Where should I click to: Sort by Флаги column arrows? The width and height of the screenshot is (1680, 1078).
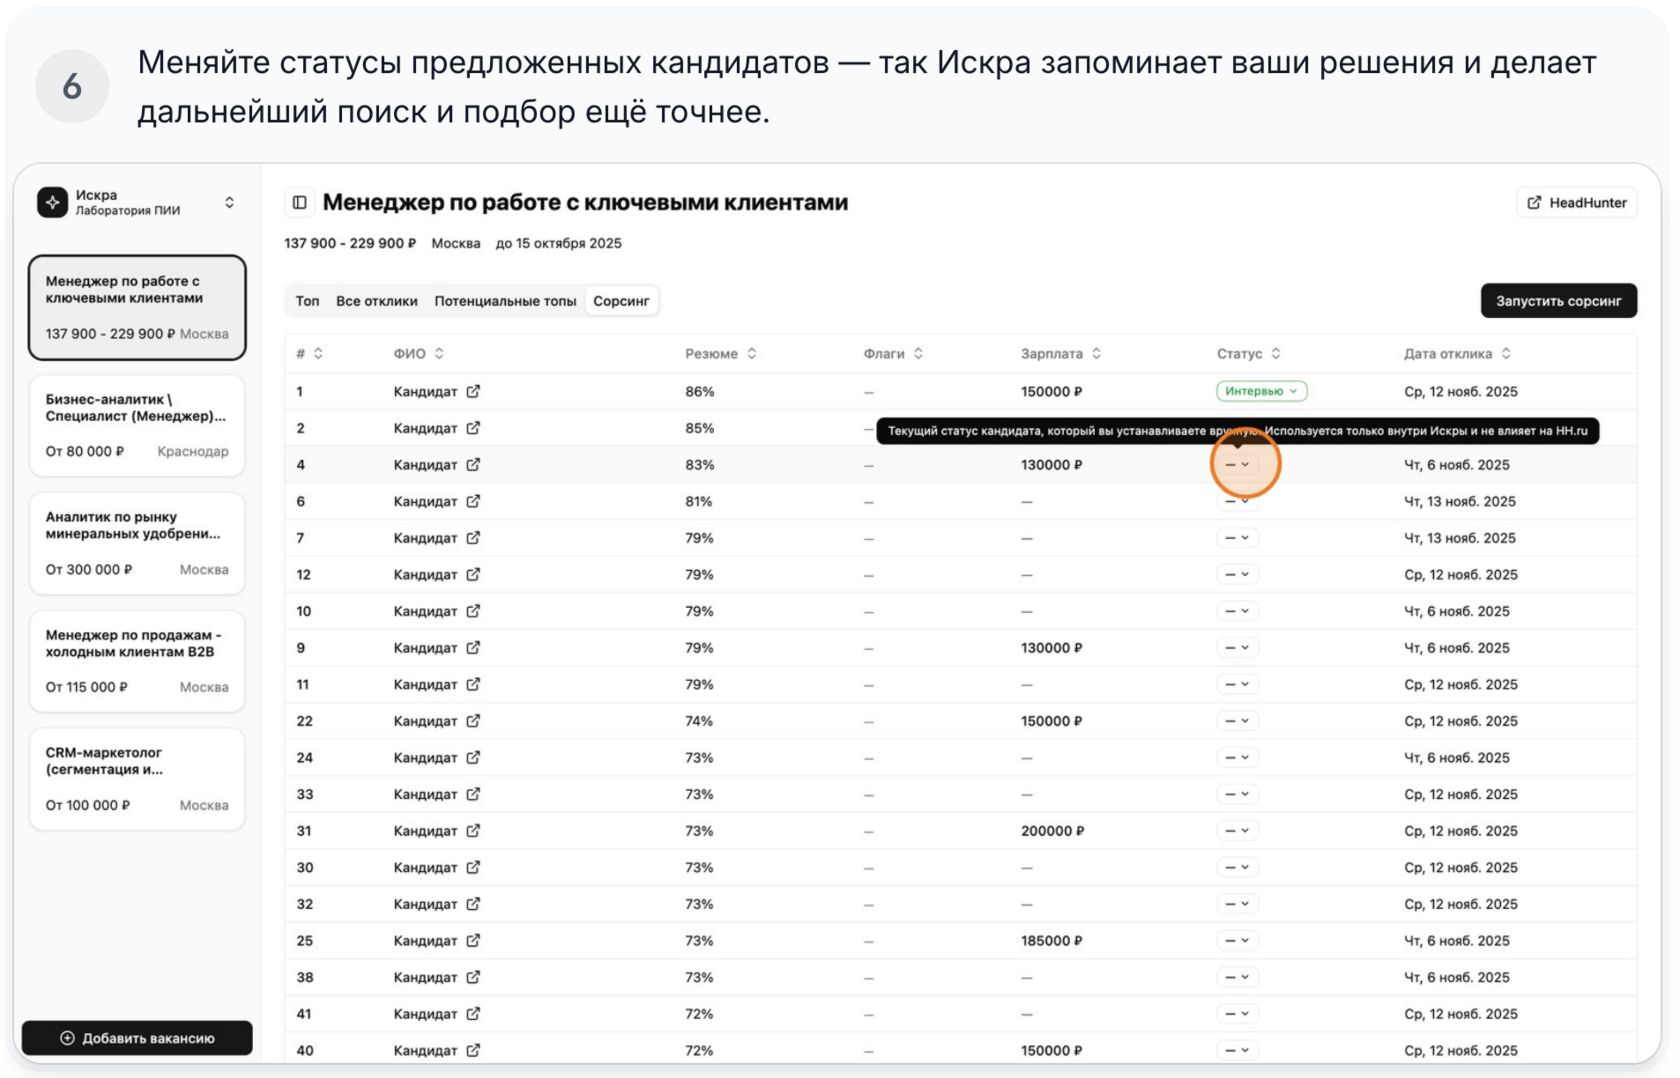[x=918, y=353]
